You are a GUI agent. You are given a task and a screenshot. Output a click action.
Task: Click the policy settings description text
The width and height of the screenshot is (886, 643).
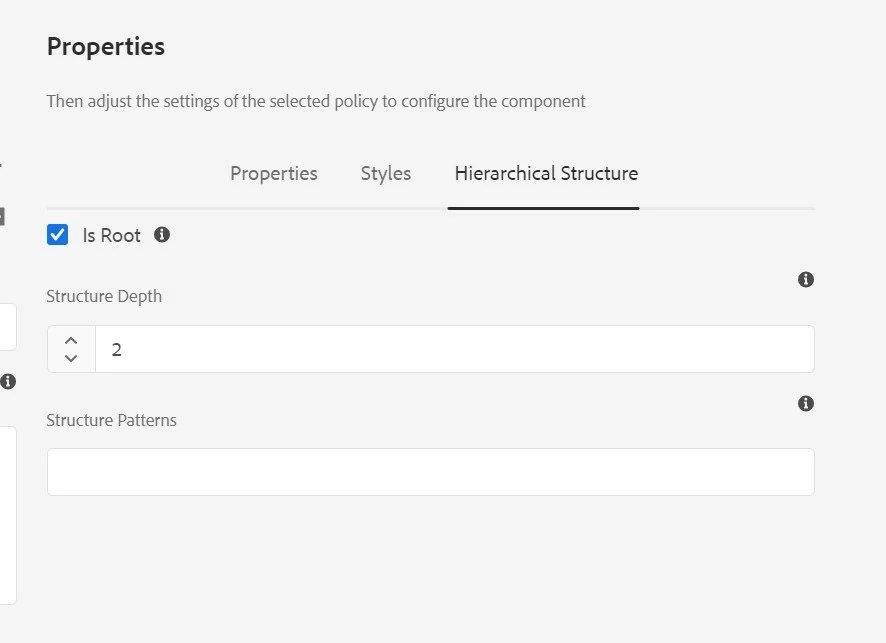316,101
